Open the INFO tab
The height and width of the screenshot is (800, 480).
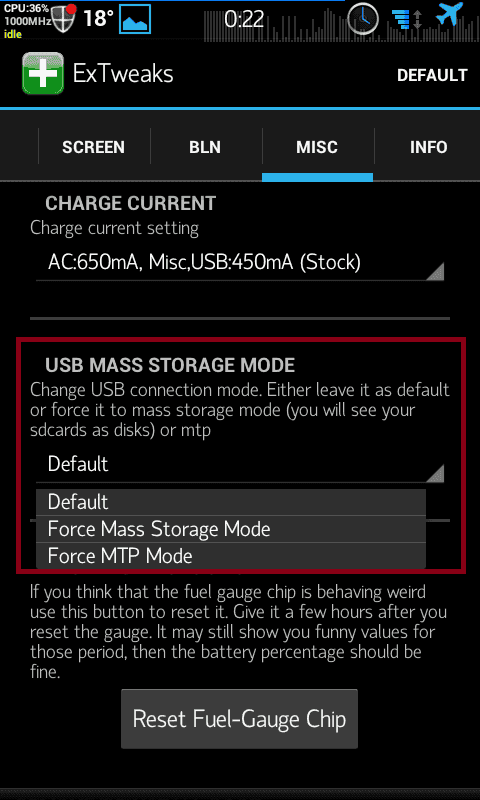[428, 147]
